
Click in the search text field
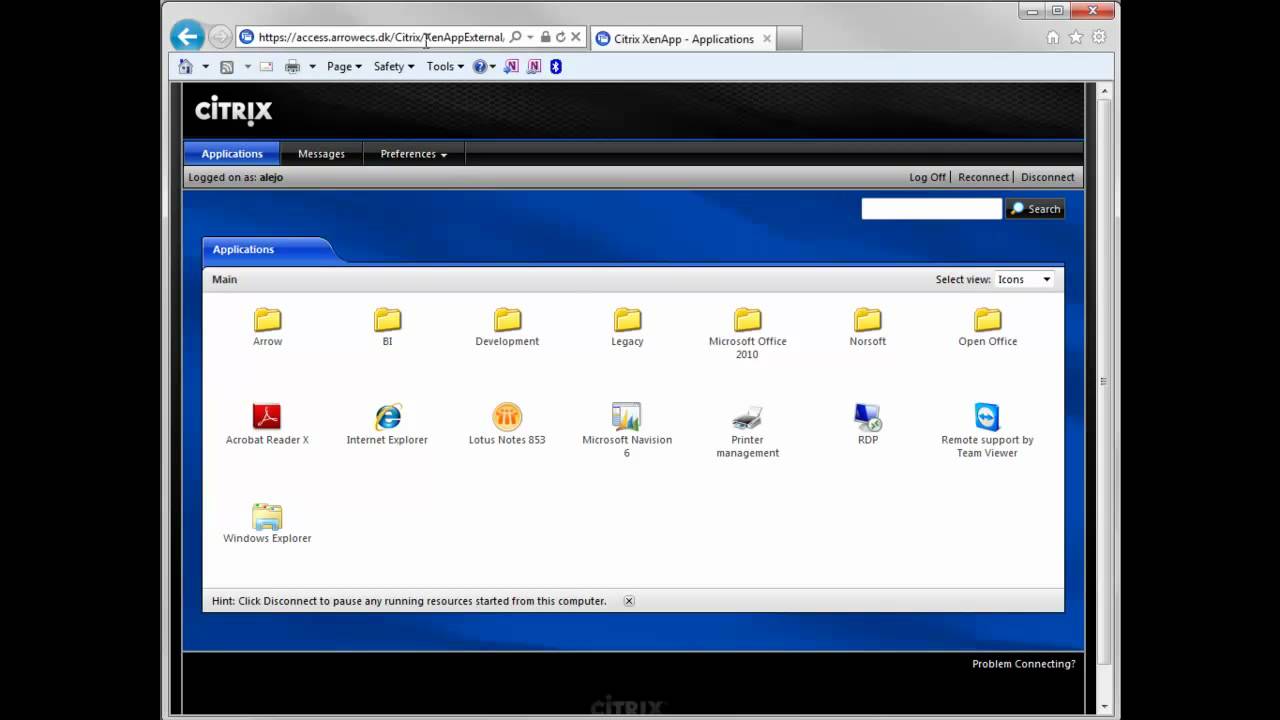coord(931,208)
